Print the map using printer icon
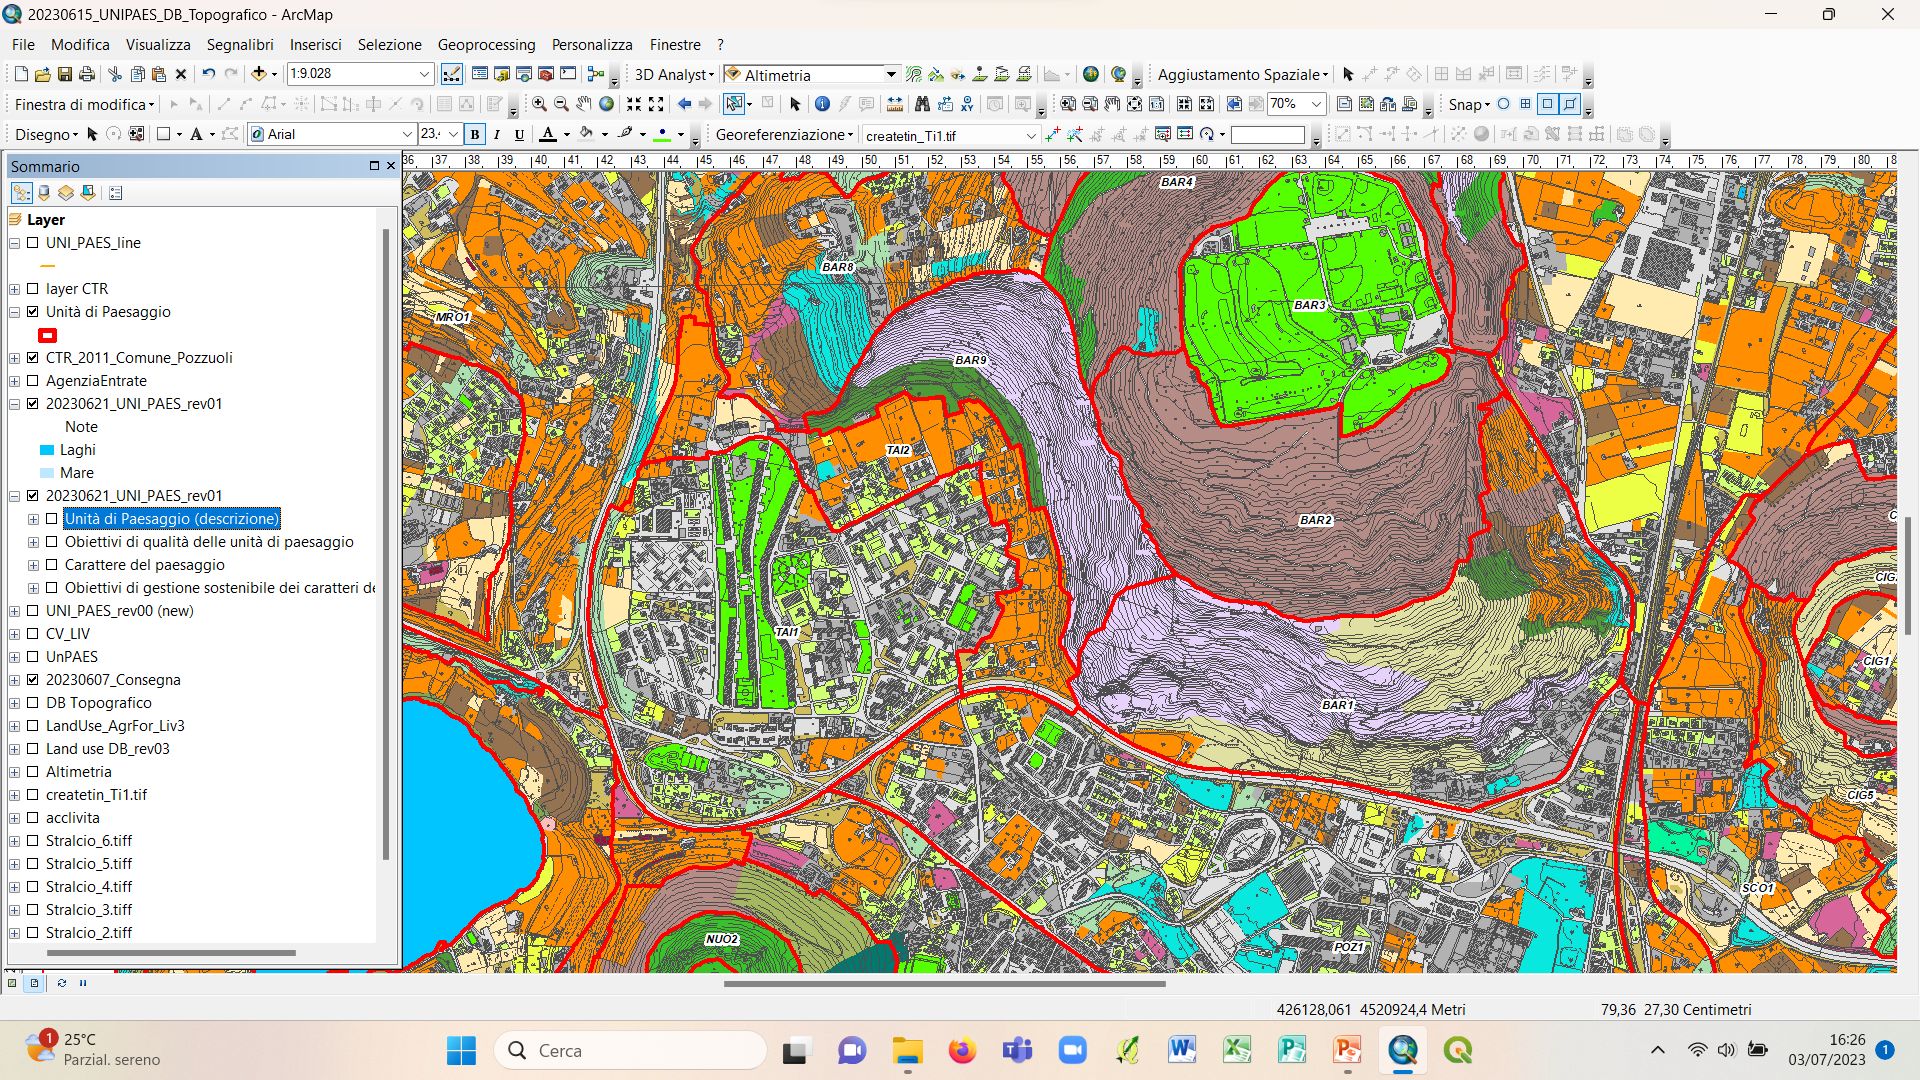The height and width of the screenshot is (1080, 1920). point(87,74)
